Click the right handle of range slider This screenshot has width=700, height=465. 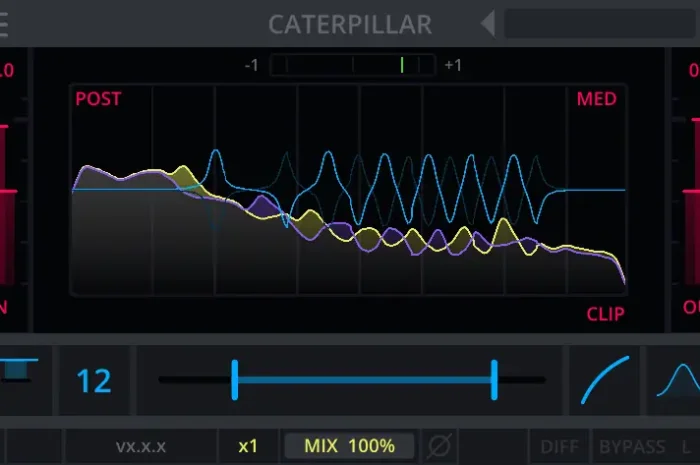click(494, 380)
